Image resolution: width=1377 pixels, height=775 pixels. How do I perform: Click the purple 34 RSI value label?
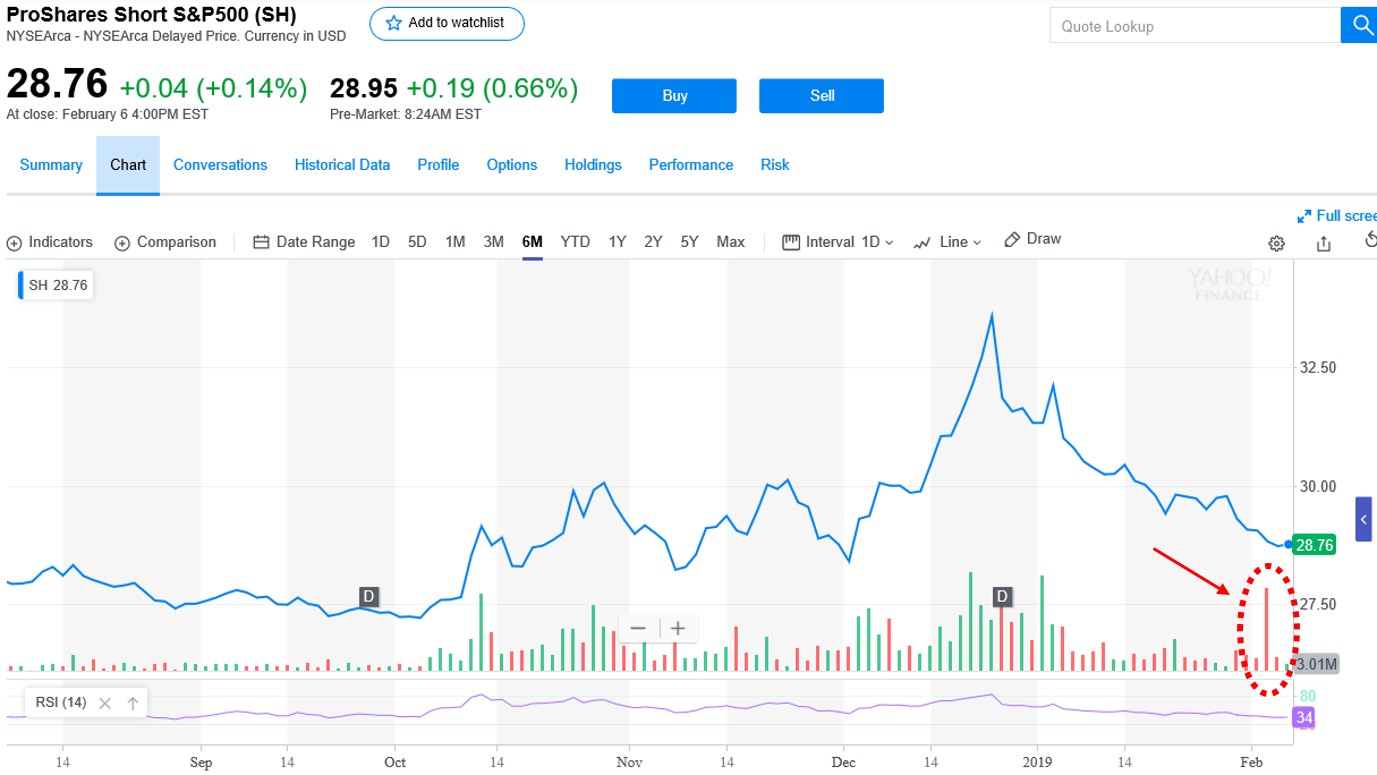click(x=1304, y=717)
